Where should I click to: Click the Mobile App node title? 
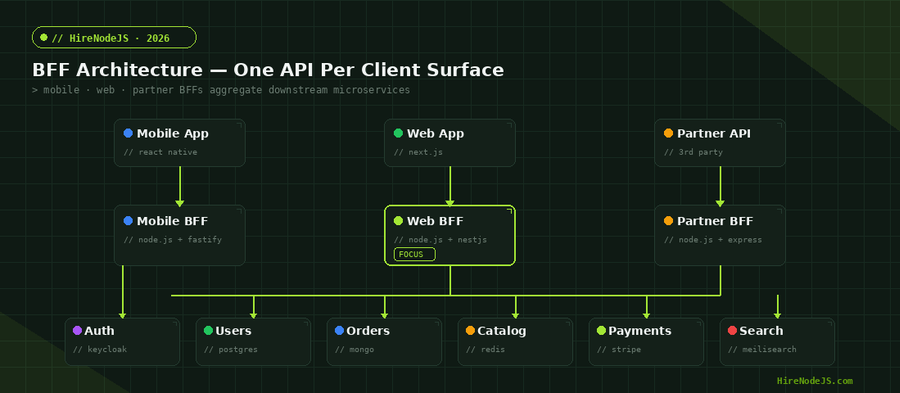click(x=173, y=134)
